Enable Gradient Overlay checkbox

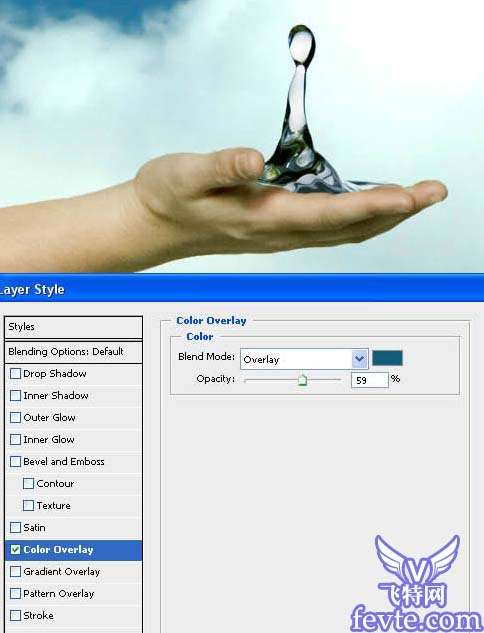coord(15,572)
